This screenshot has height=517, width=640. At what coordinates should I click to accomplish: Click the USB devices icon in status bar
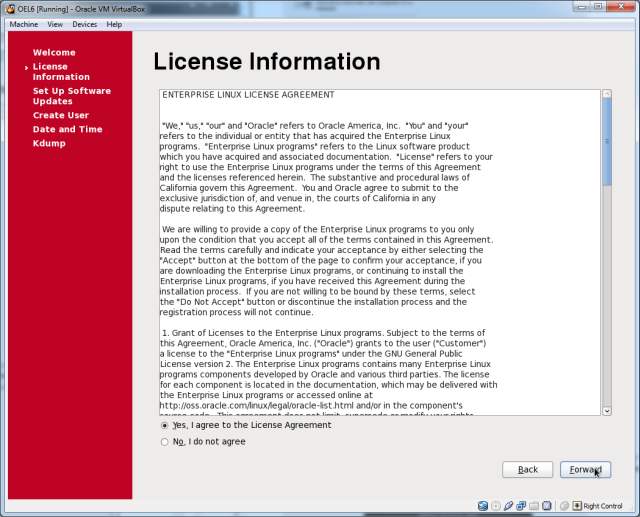508,506
